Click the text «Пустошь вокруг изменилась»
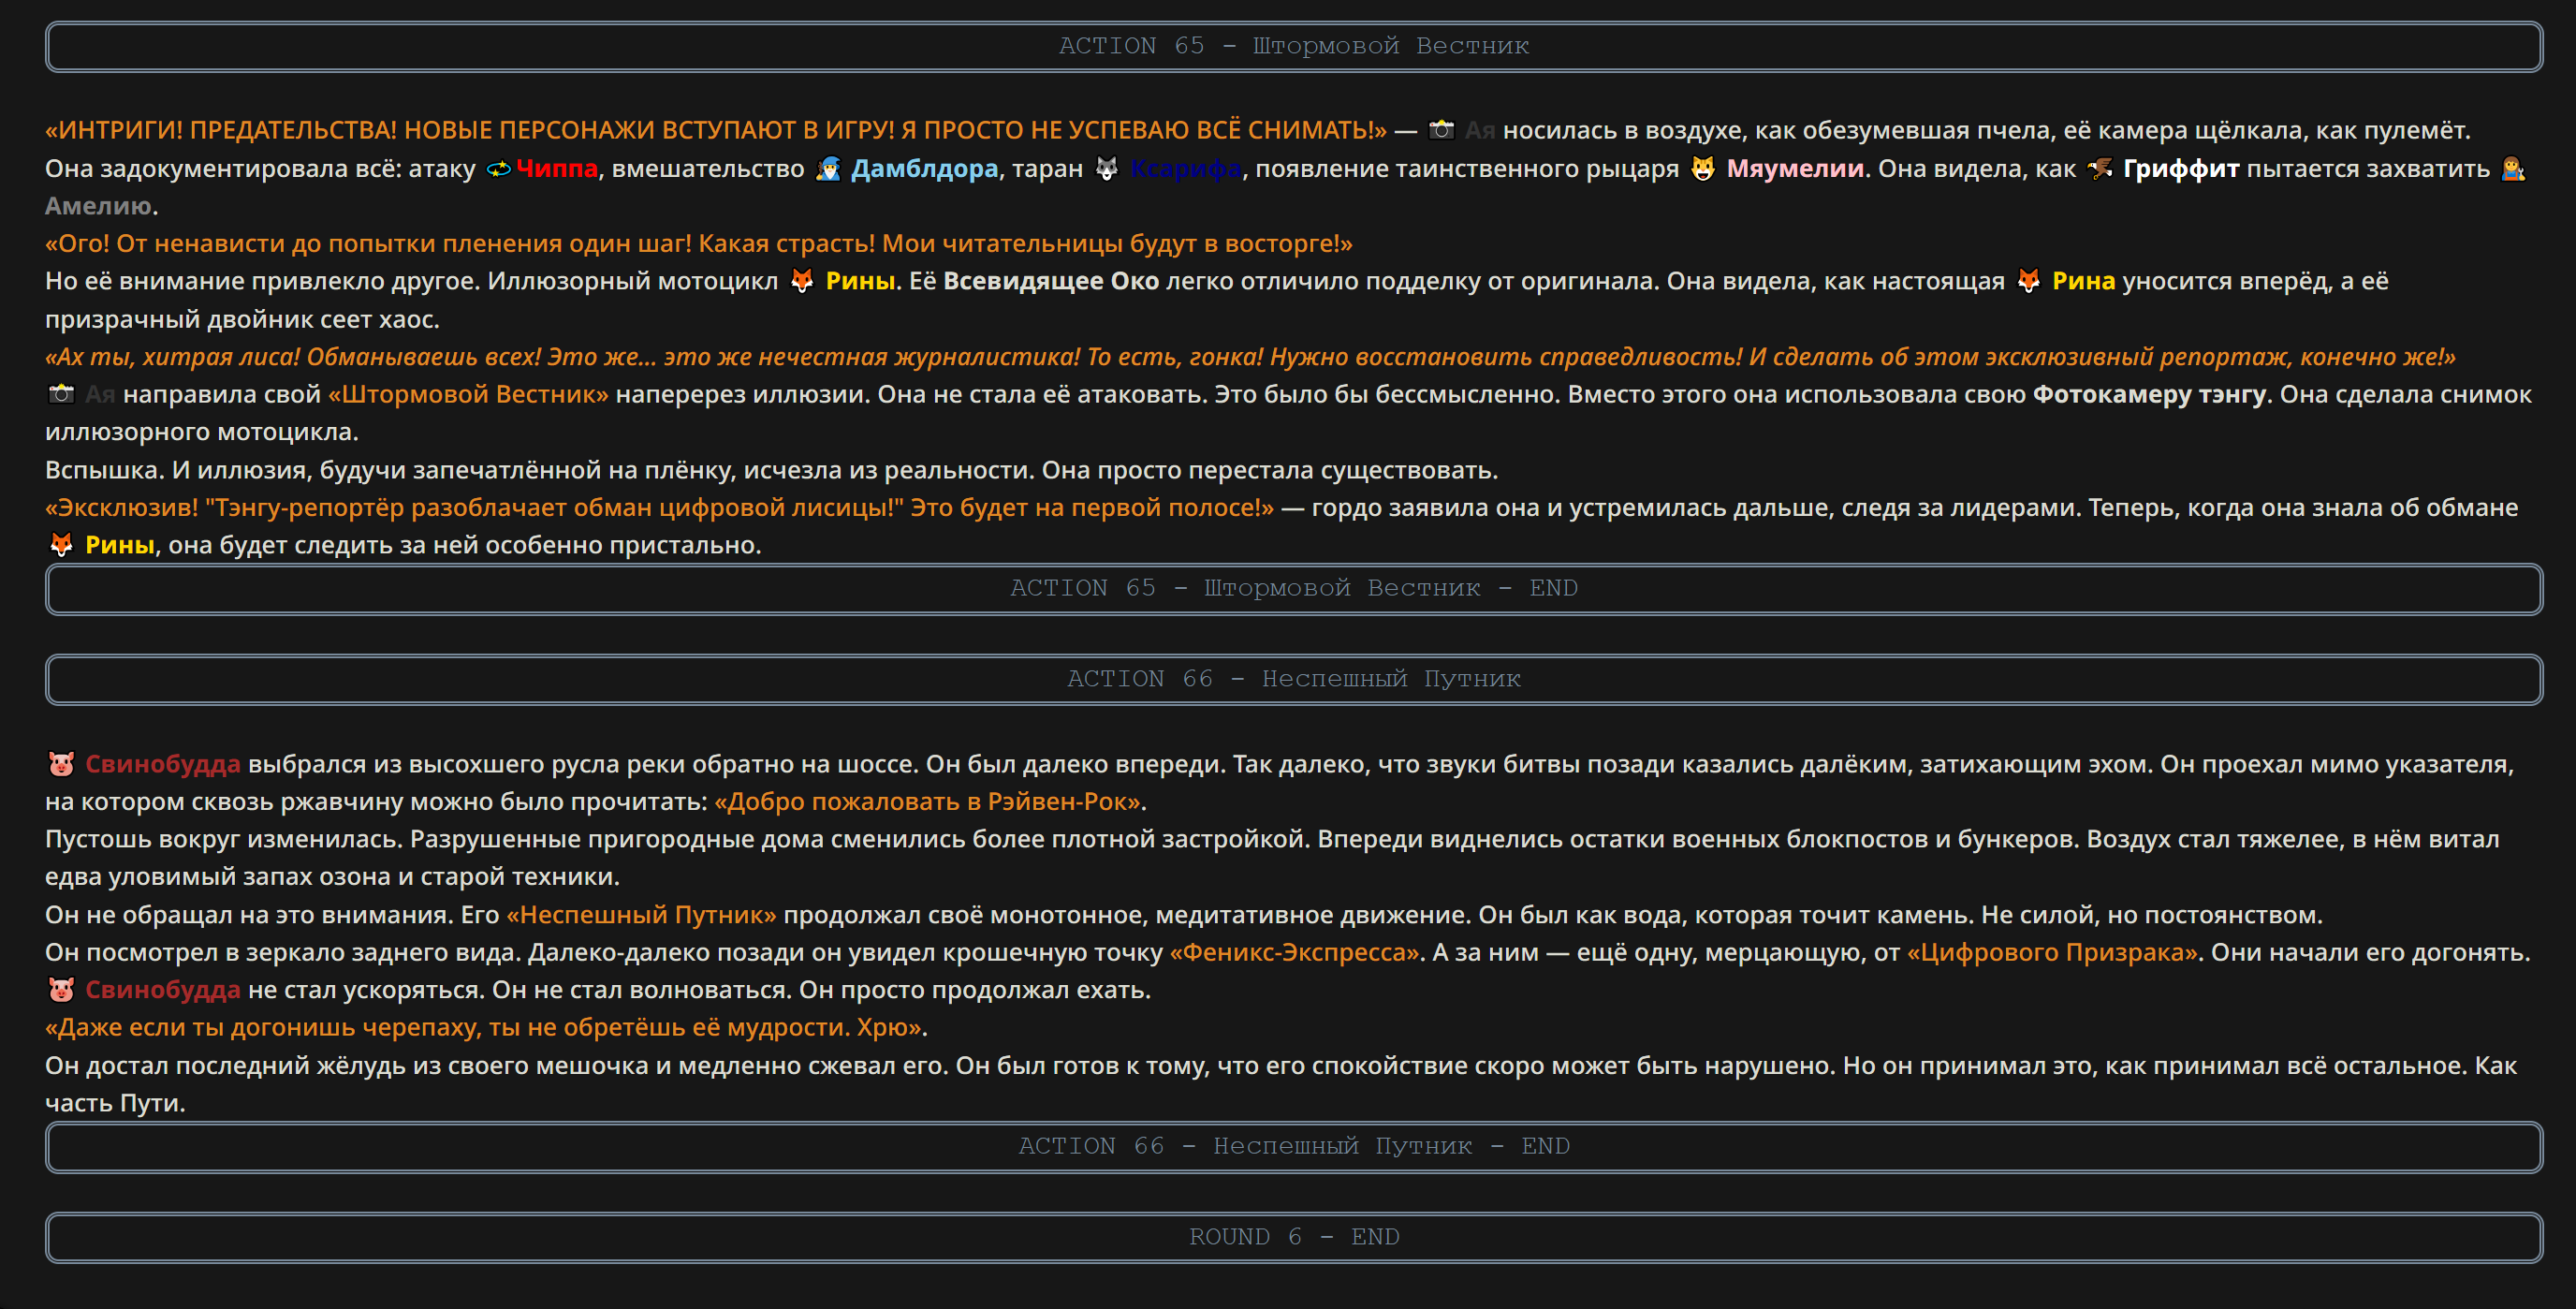This screenshot has width=2576, height=1309. point(224,839)
